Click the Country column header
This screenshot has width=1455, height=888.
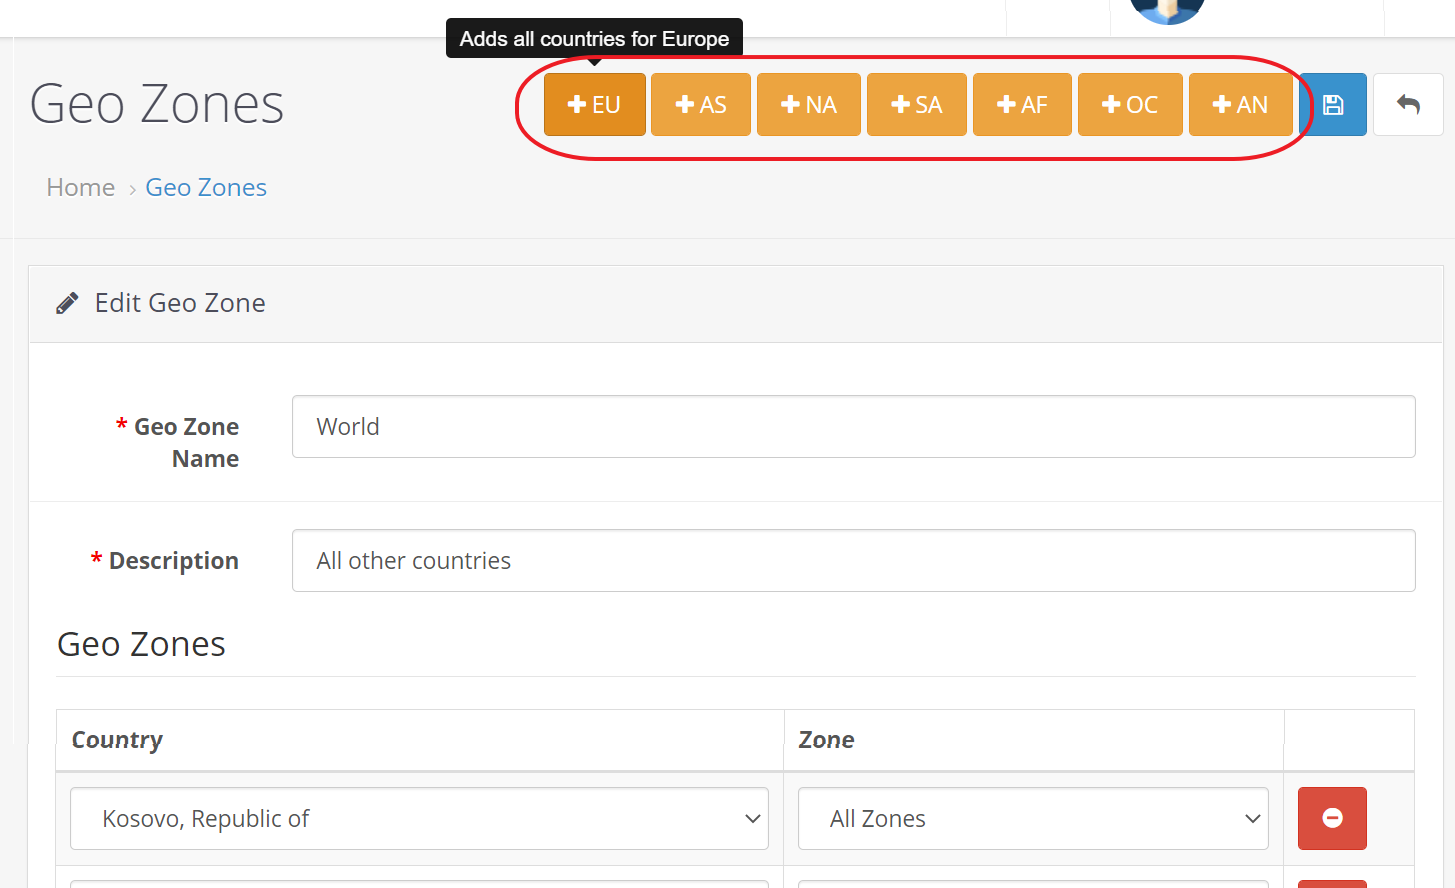tap(117, 740)
